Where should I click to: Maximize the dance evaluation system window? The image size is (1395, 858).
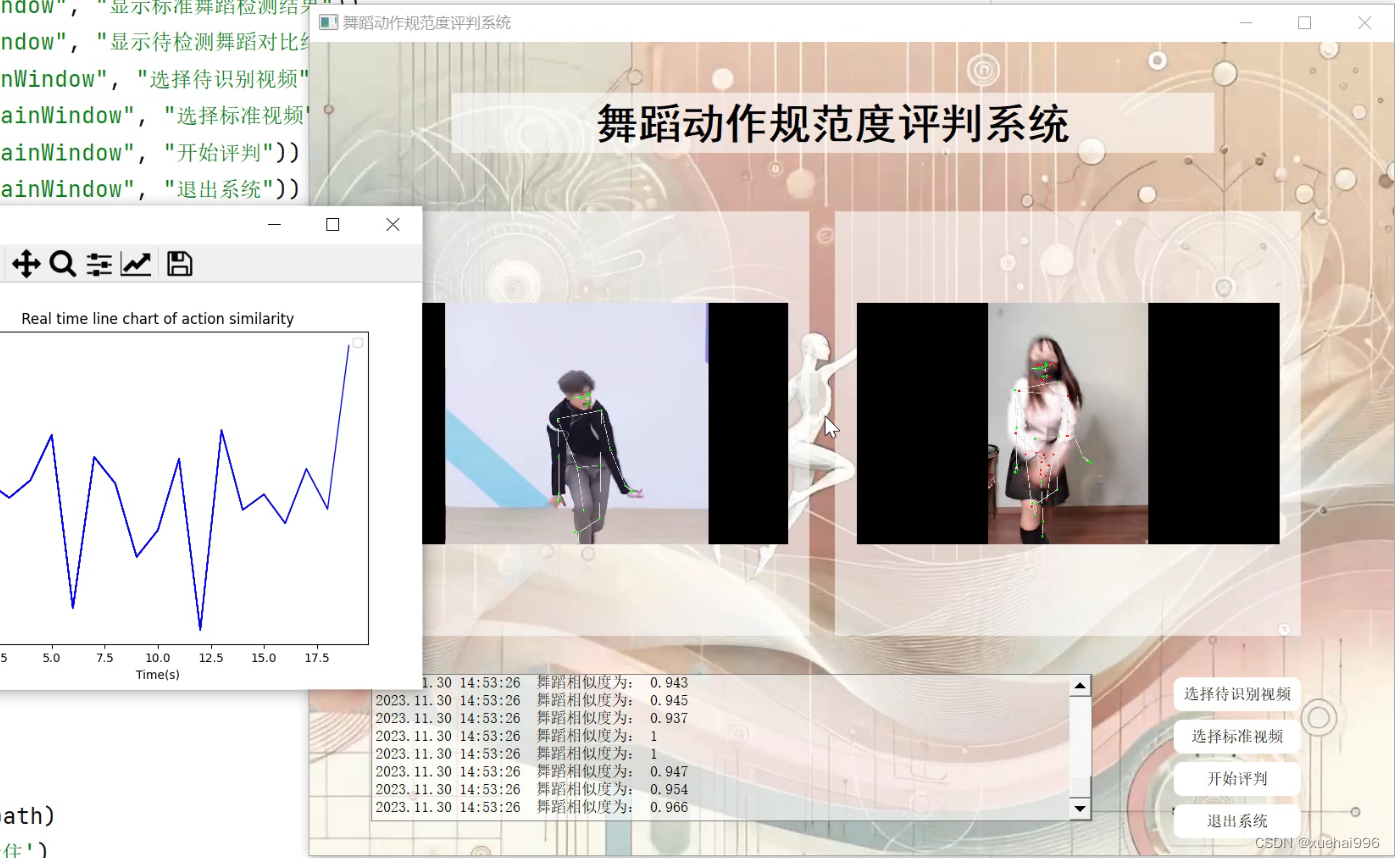click(x=1304, y=22)
